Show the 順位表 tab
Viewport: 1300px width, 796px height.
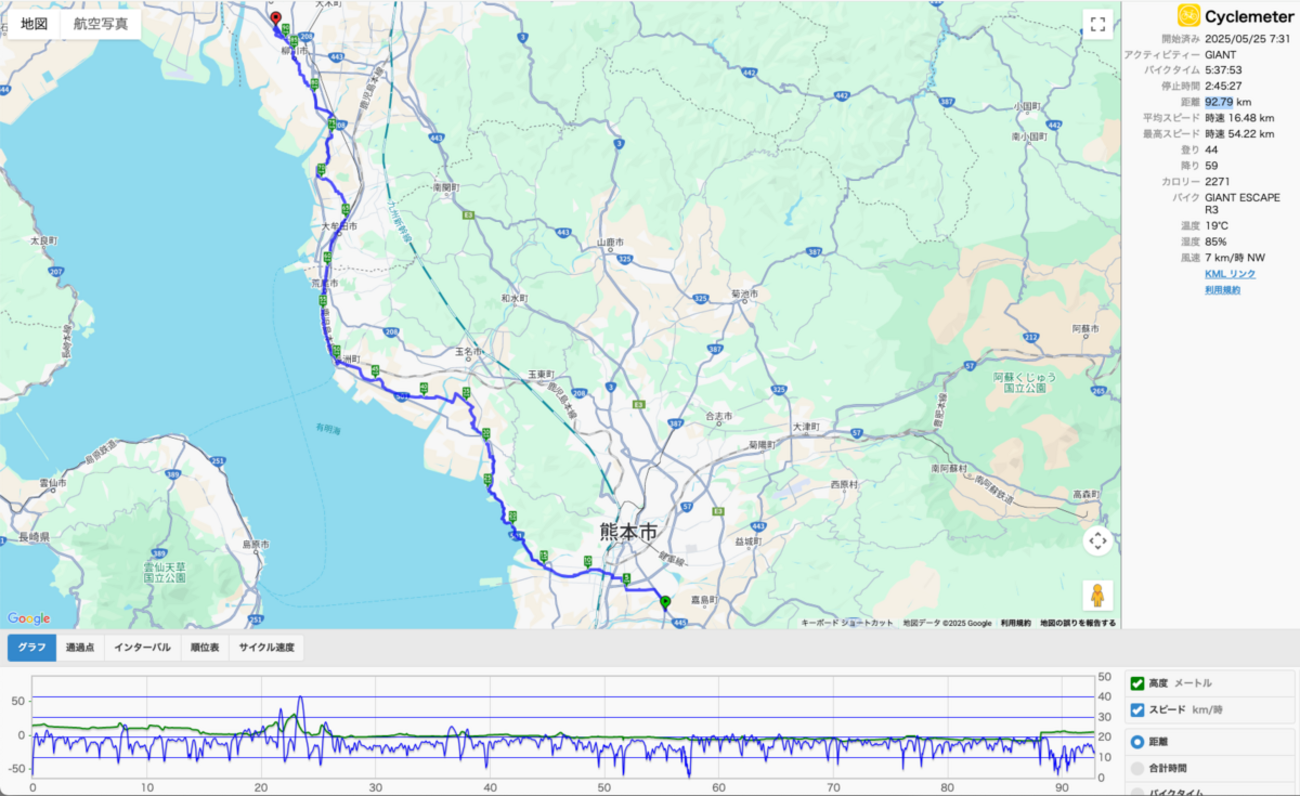[x=205, y=648]
